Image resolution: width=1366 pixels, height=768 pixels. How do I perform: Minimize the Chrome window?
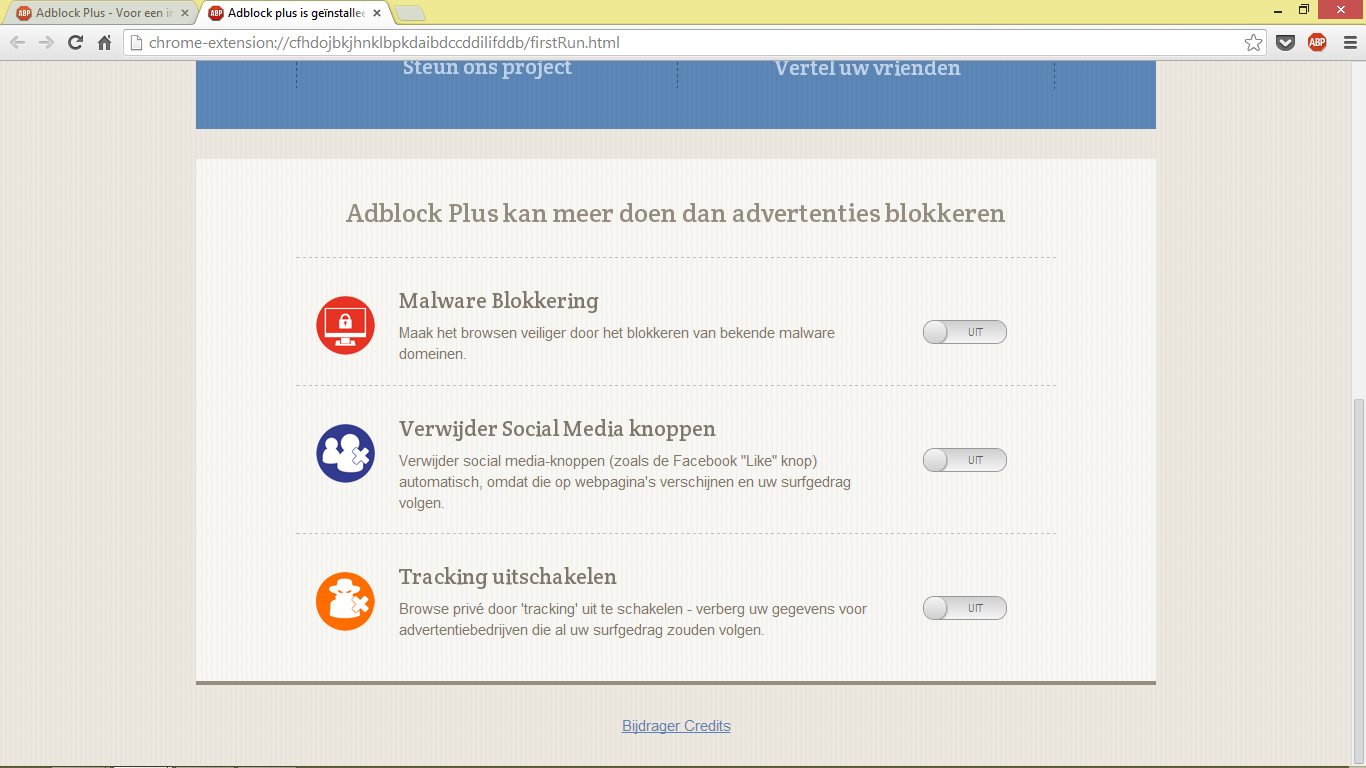coord(1278,10)
